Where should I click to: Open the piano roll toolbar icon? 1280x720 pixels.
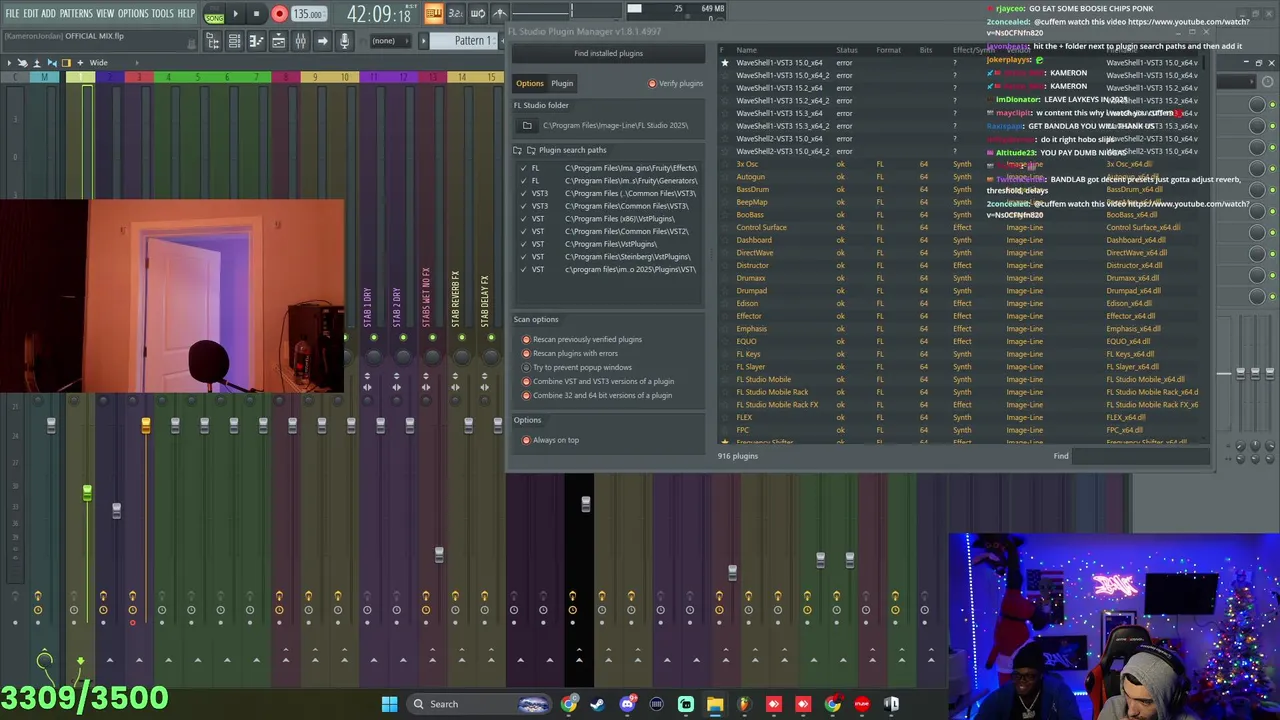256,41
